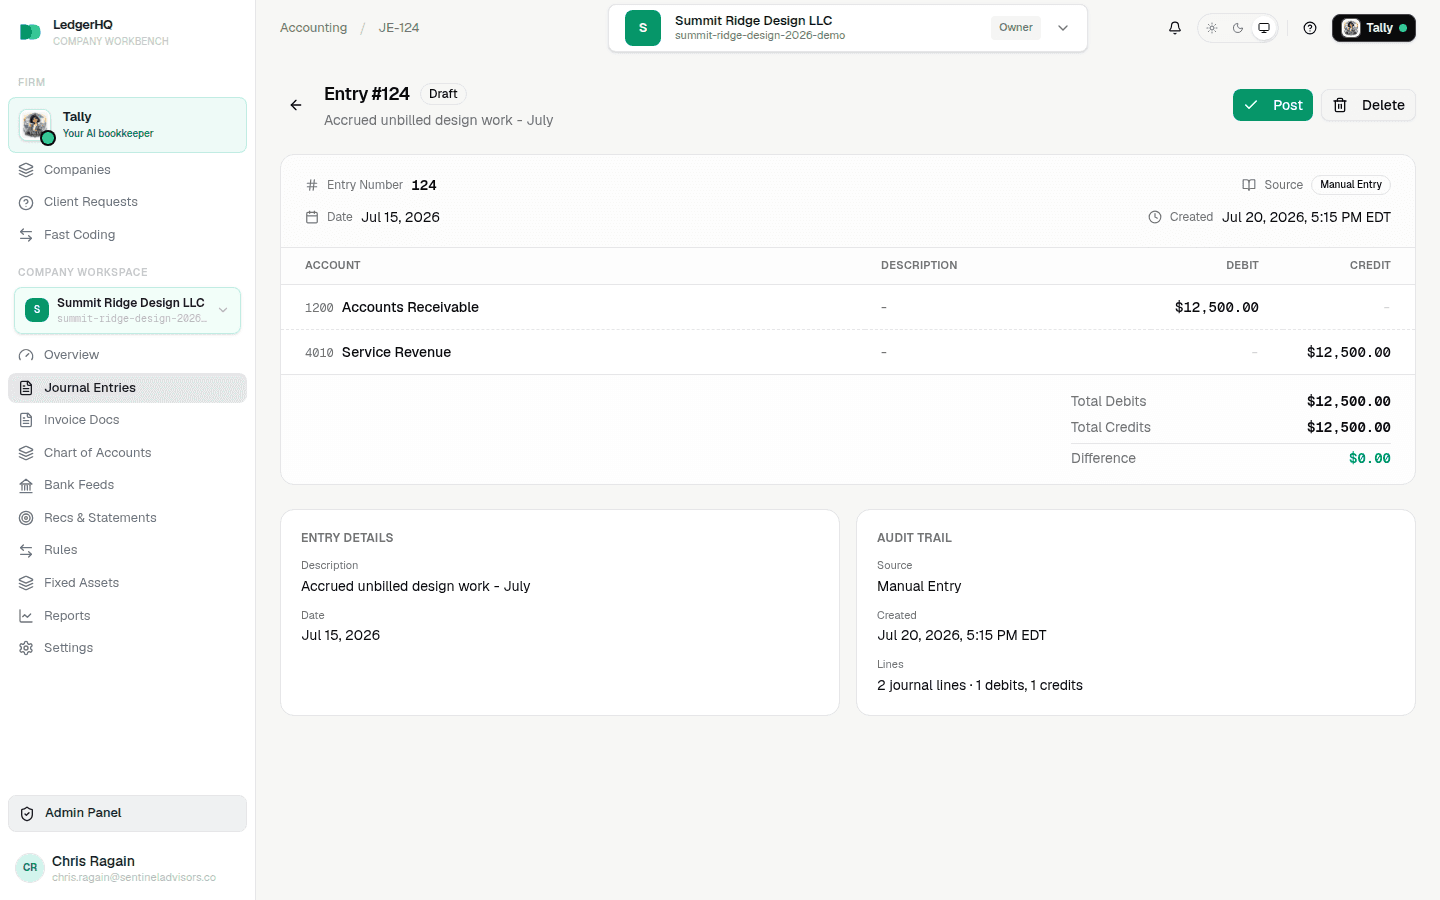Click the Invoice Docs document icon
This screenshot has width=1440, height=900.
pyautogui.click(x=26, y=420)
